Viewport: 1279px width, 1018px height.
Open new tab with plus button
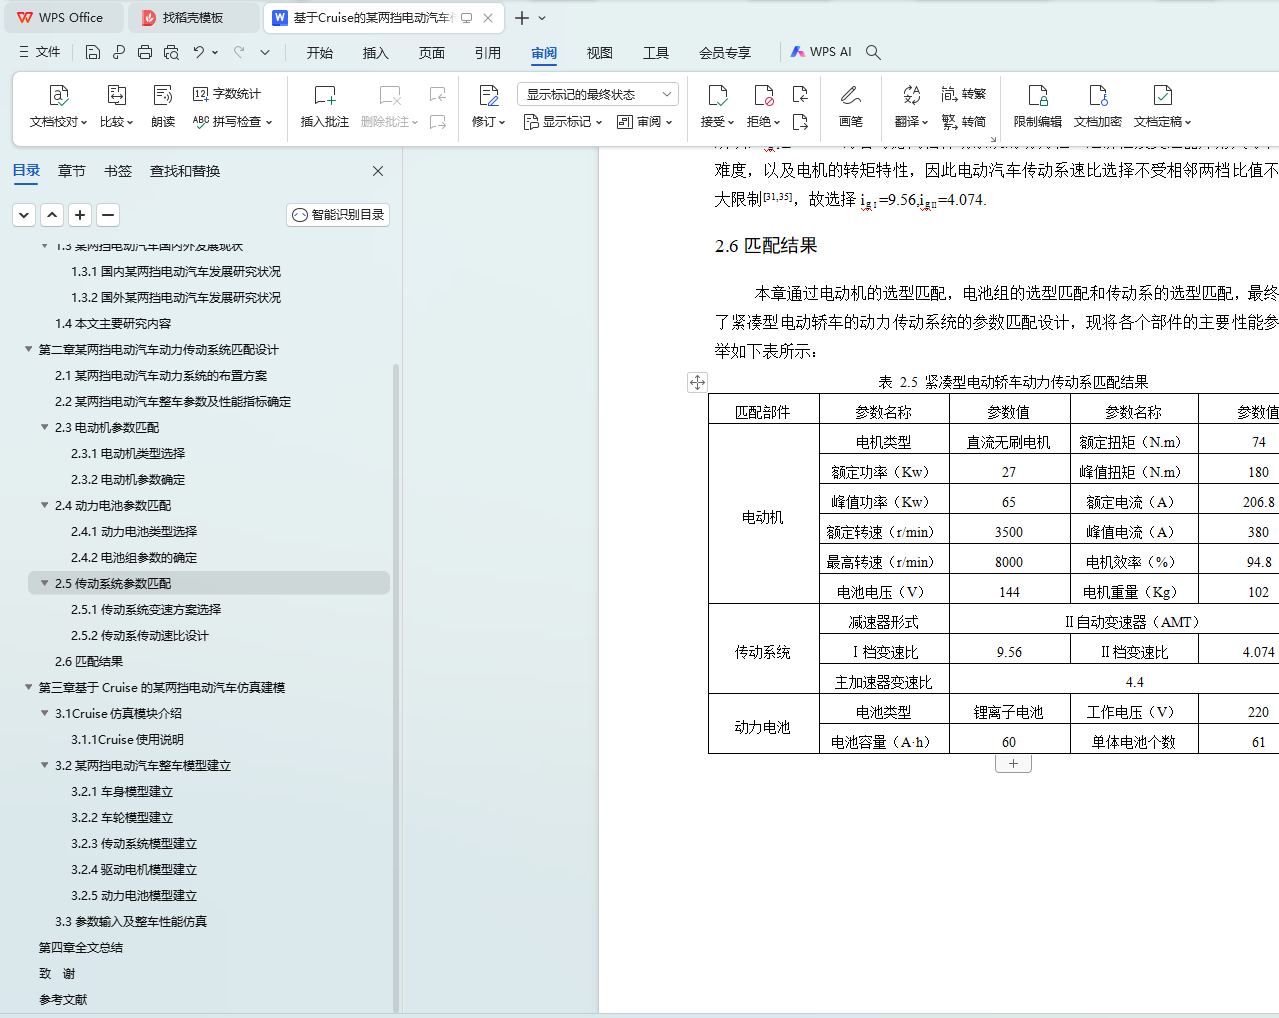click(x=522, y=18)
